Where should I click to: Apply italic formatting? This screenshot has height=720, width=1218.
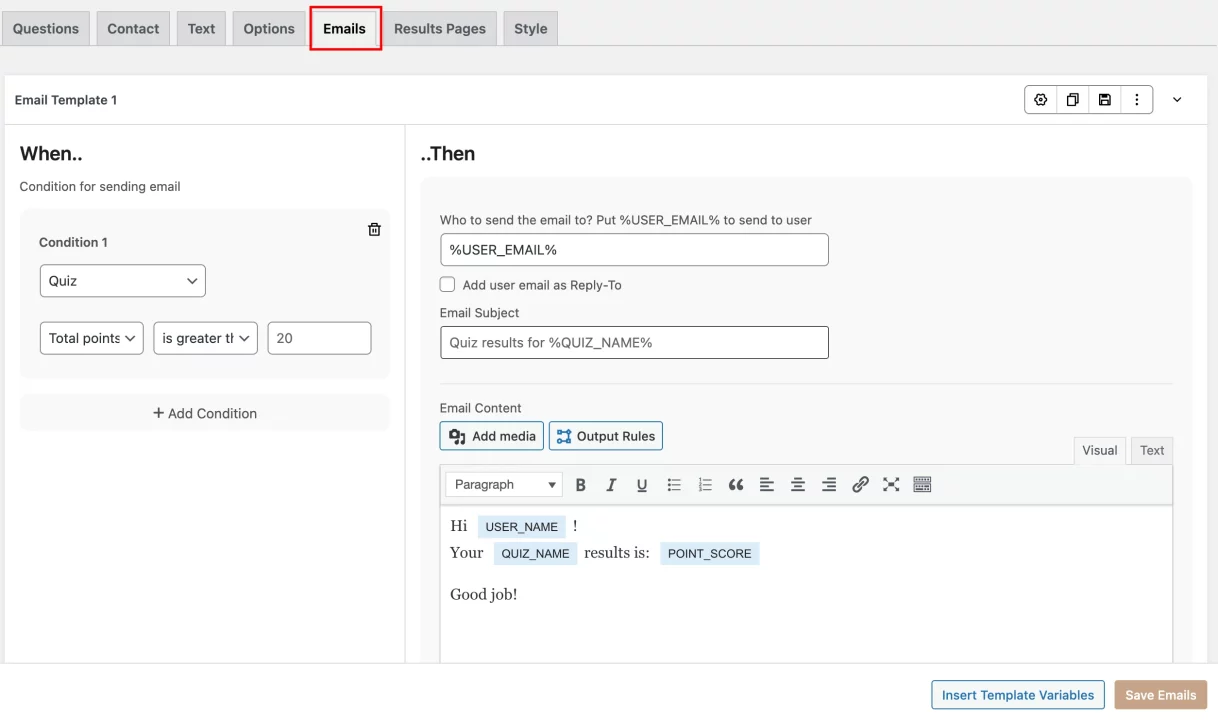tap(611, 484)
